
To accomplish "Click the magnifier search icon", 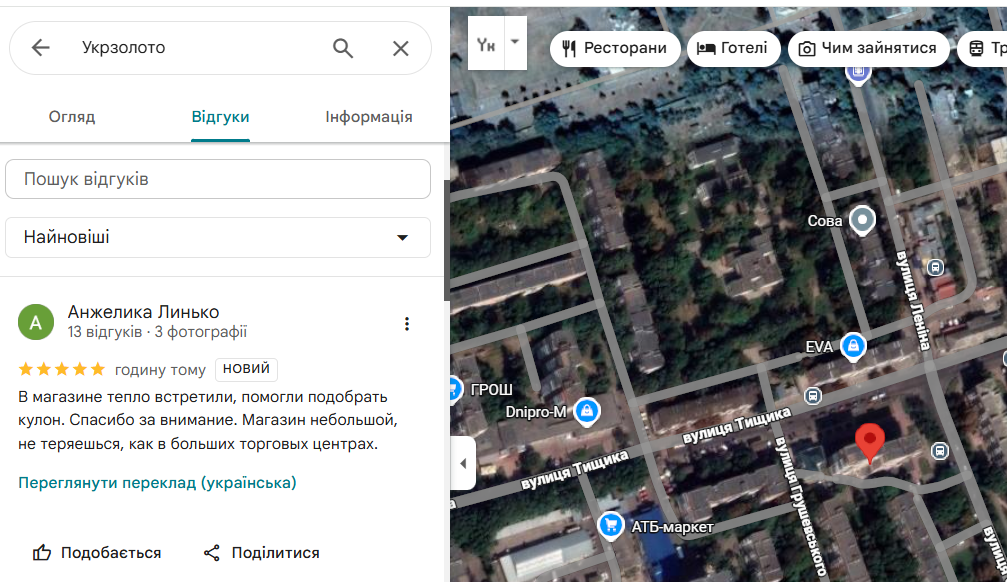I will click(343, 48).
